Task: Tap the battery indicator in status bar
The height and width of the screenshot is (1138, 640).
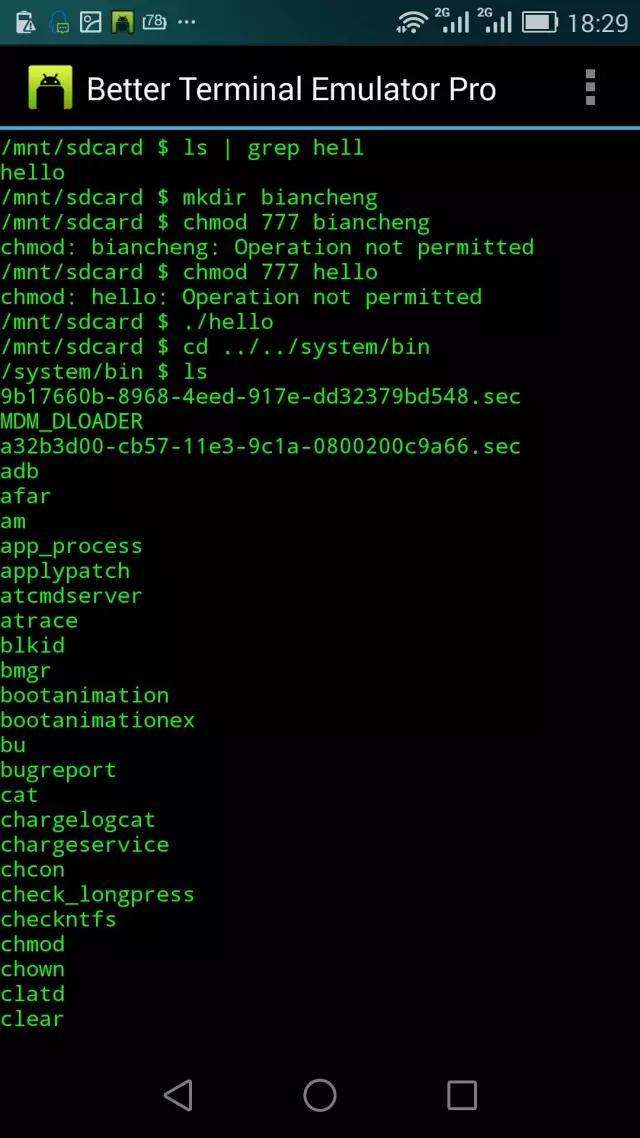Action: pyautogui.click(x=539, y=22)
